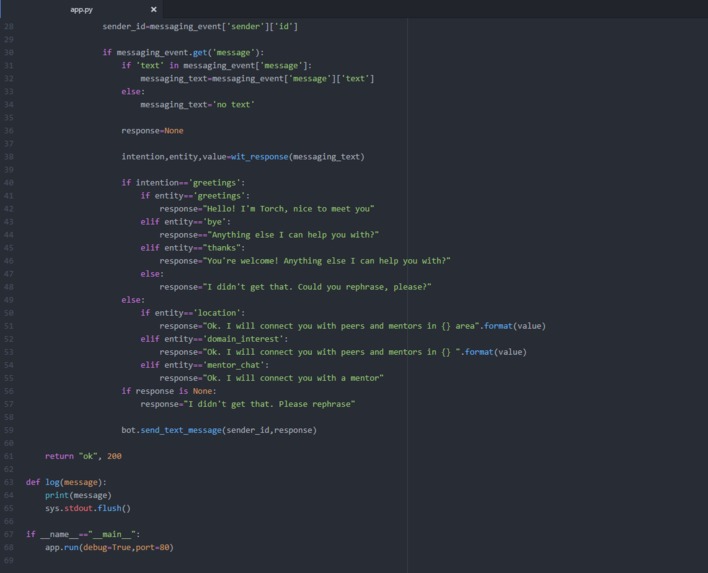Click intention=='greetings' condition
The image size is (708, 573).
point(183,183)
